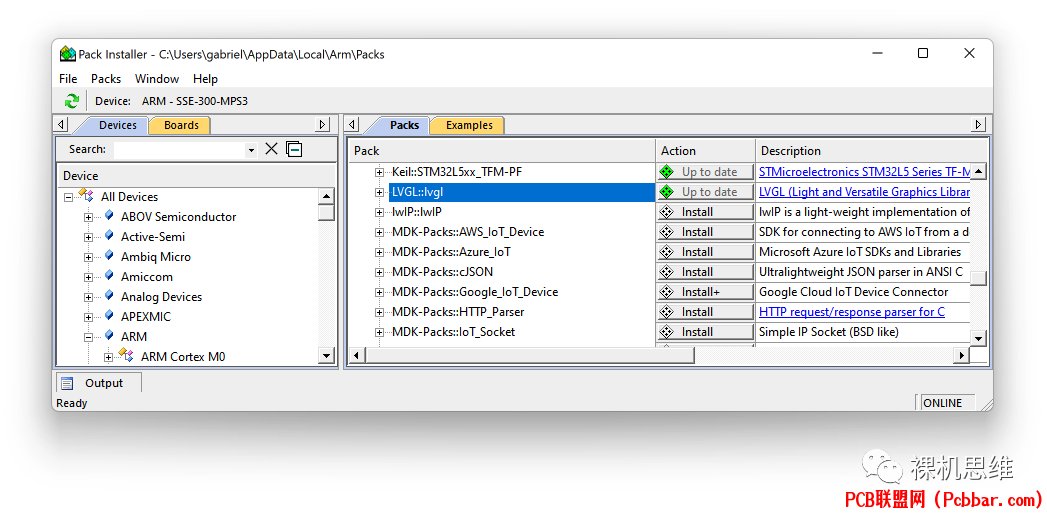Open the Help menu
Viewport: 1047px width, 514px height.
(206, 79)
